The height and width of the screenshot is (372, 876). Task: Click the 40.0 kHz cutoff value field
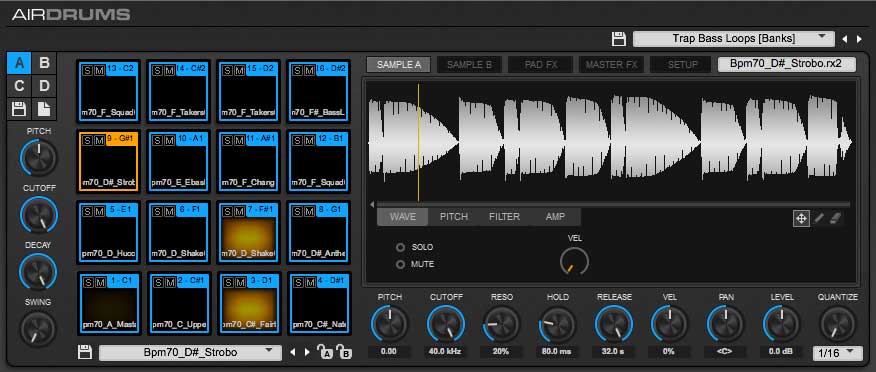[445, 352]
